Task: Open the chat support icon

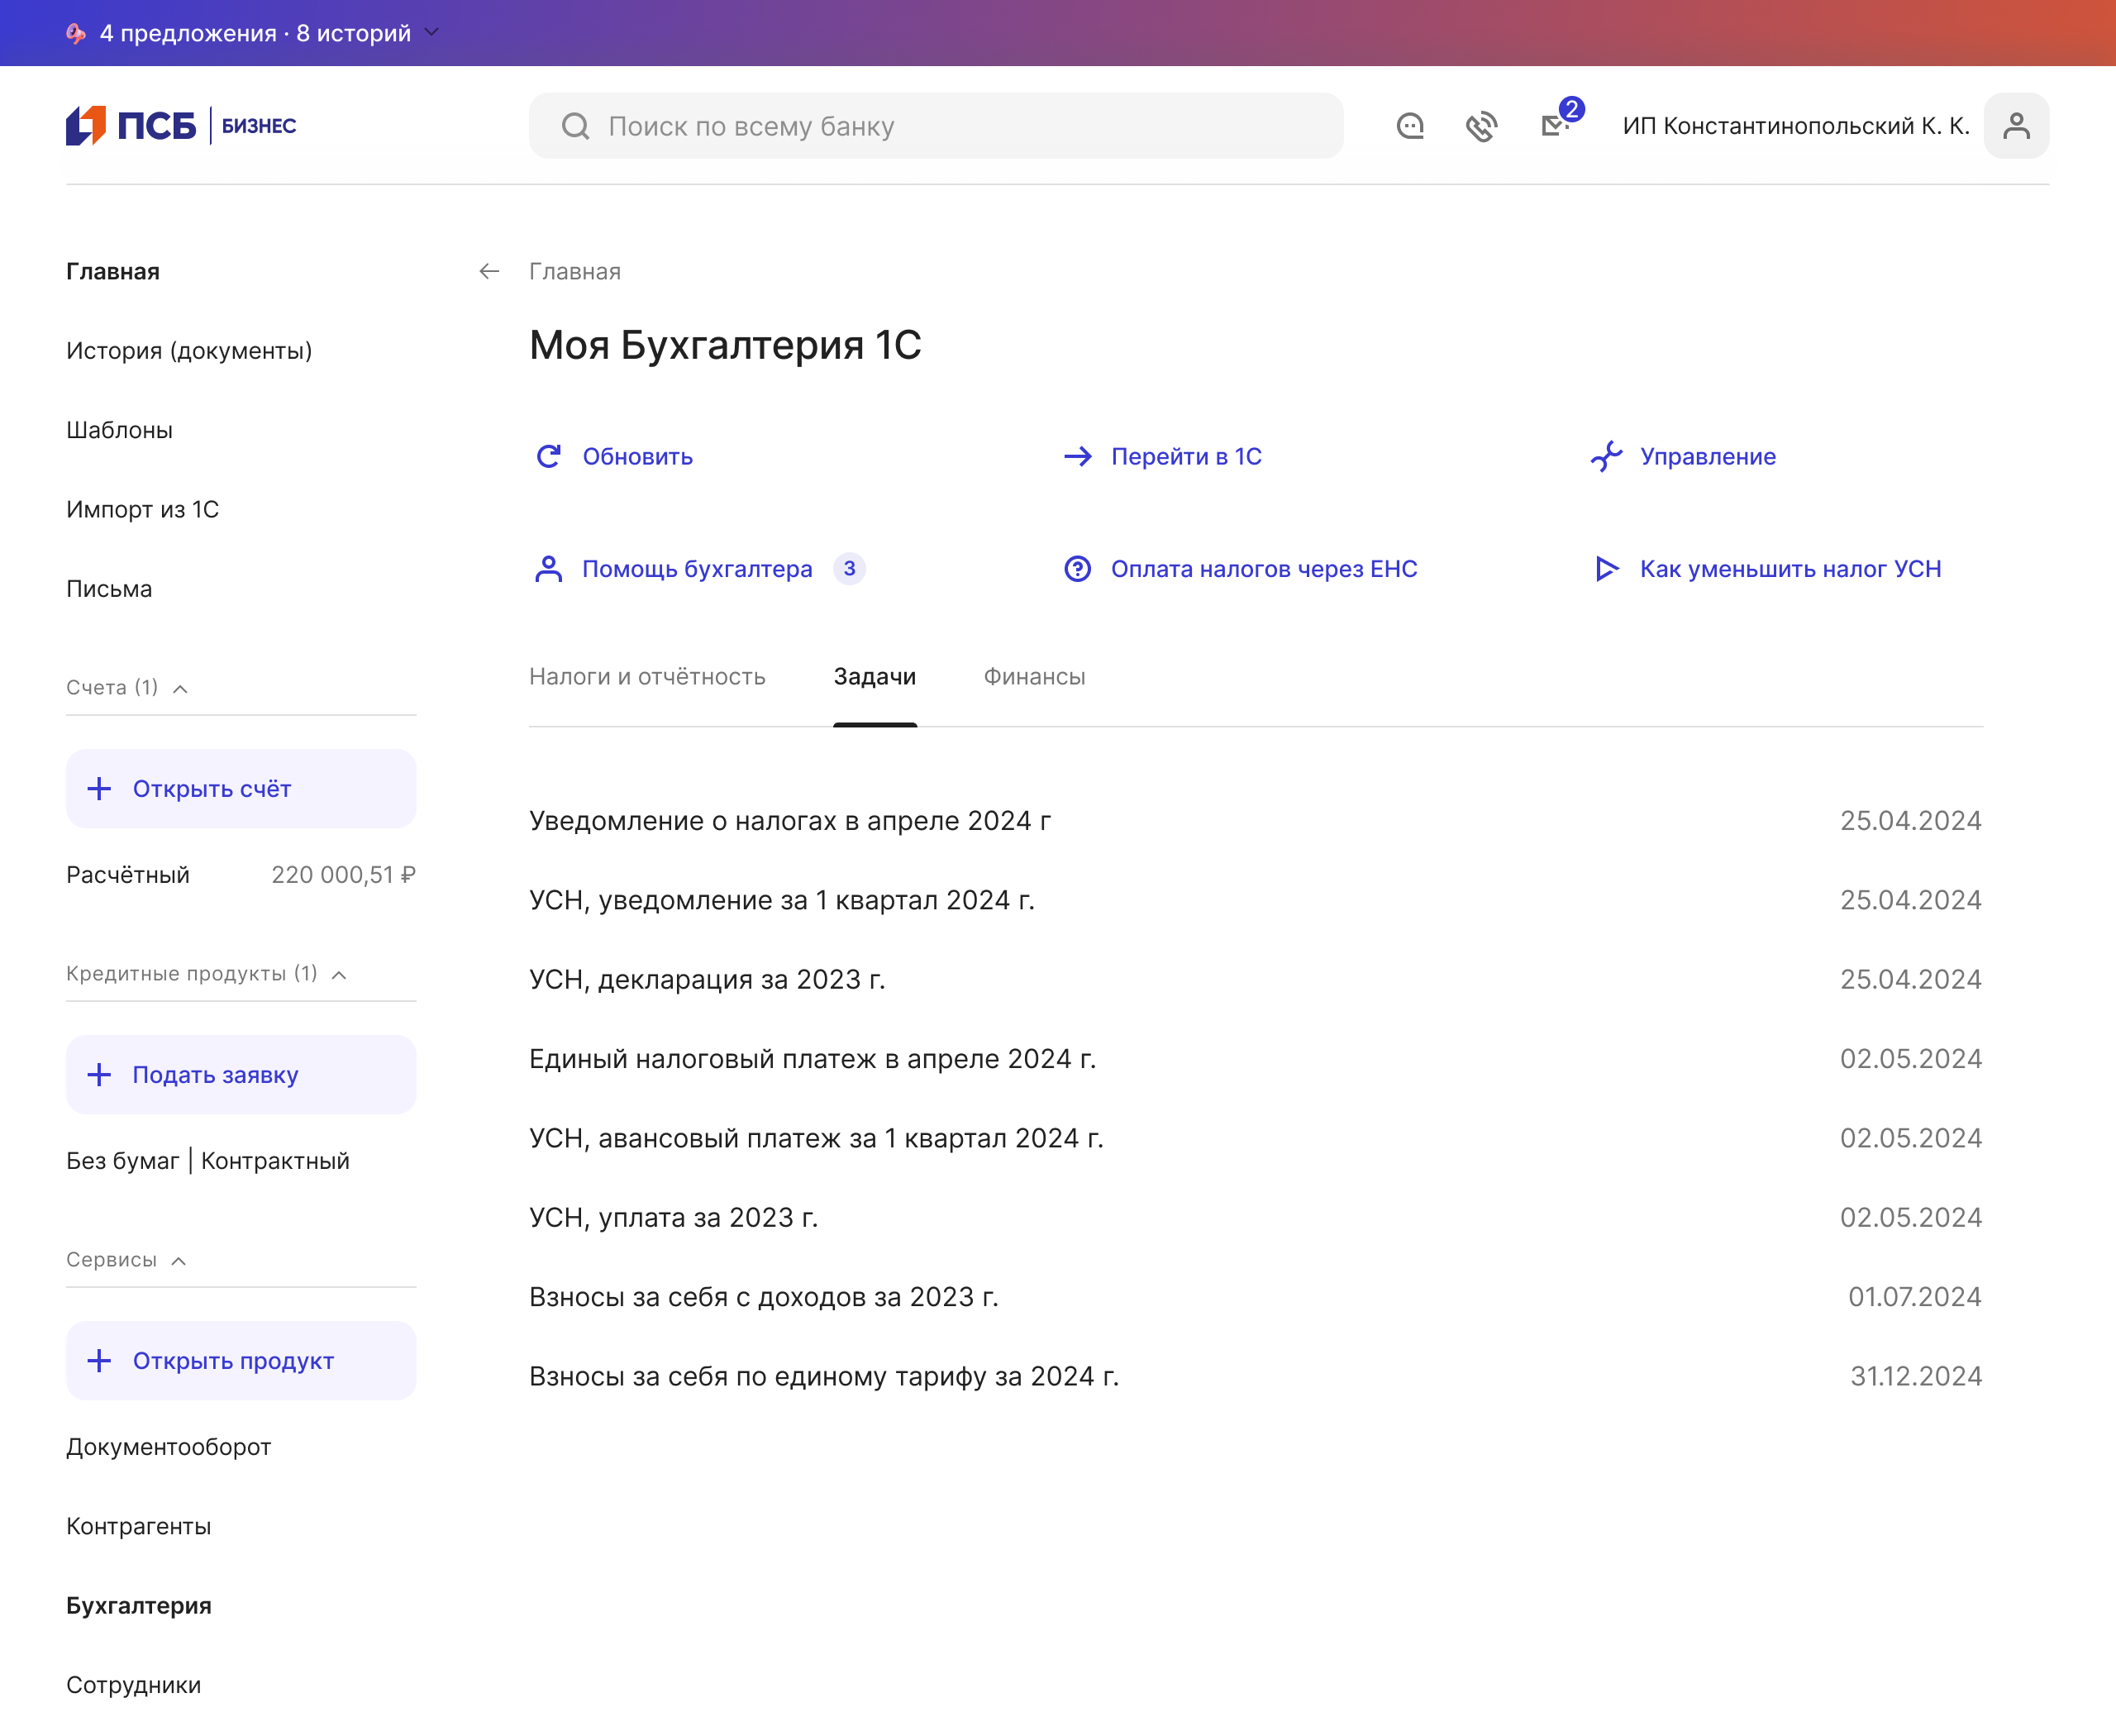Action: [1410, 126]
